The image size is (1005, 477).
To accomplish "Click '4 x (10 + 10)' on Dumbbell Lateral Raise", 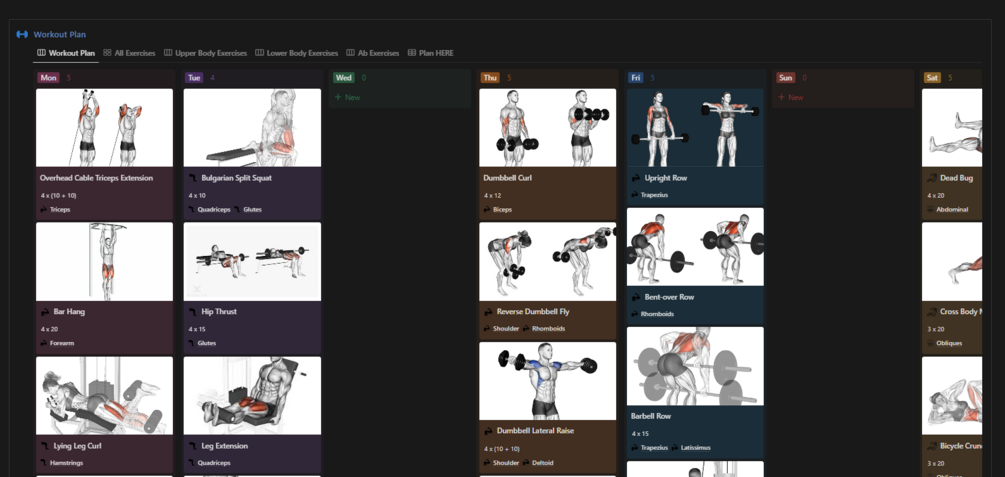I will (502, 449).
